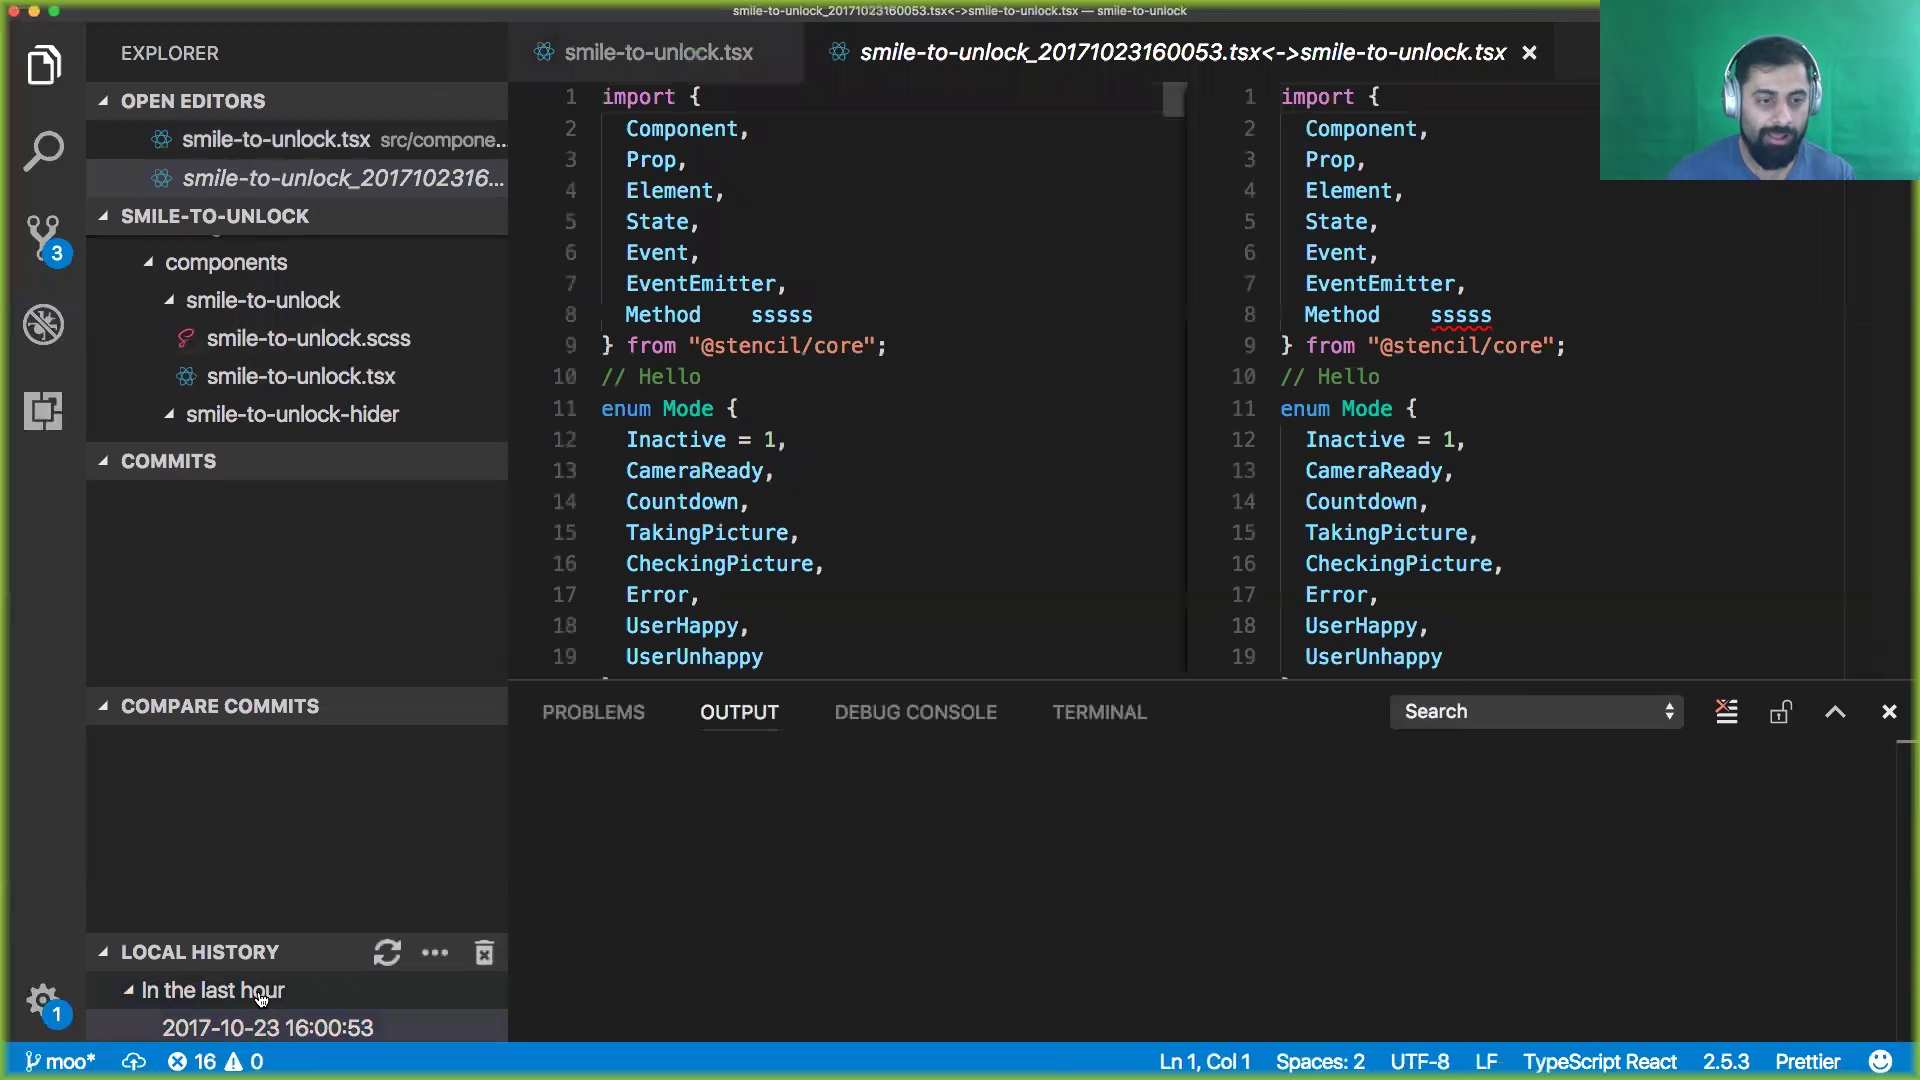Select the OUTPUT tab in panel
The image size is (1920, 1080).
[x=738, y=712]
